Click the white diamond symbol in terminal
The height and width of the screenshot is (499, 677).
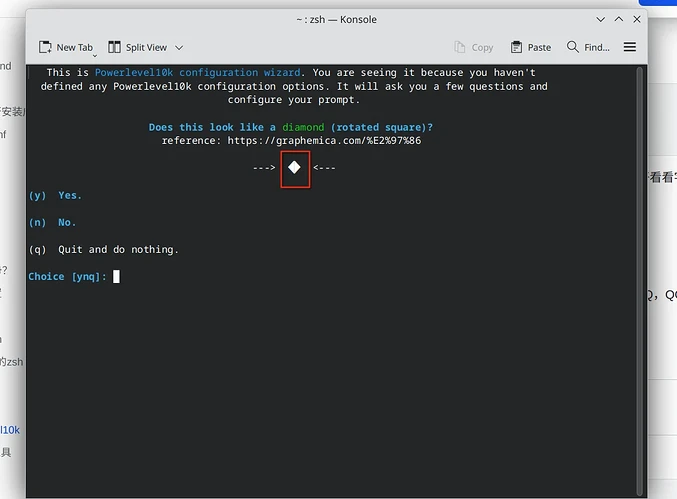(294, 168)
